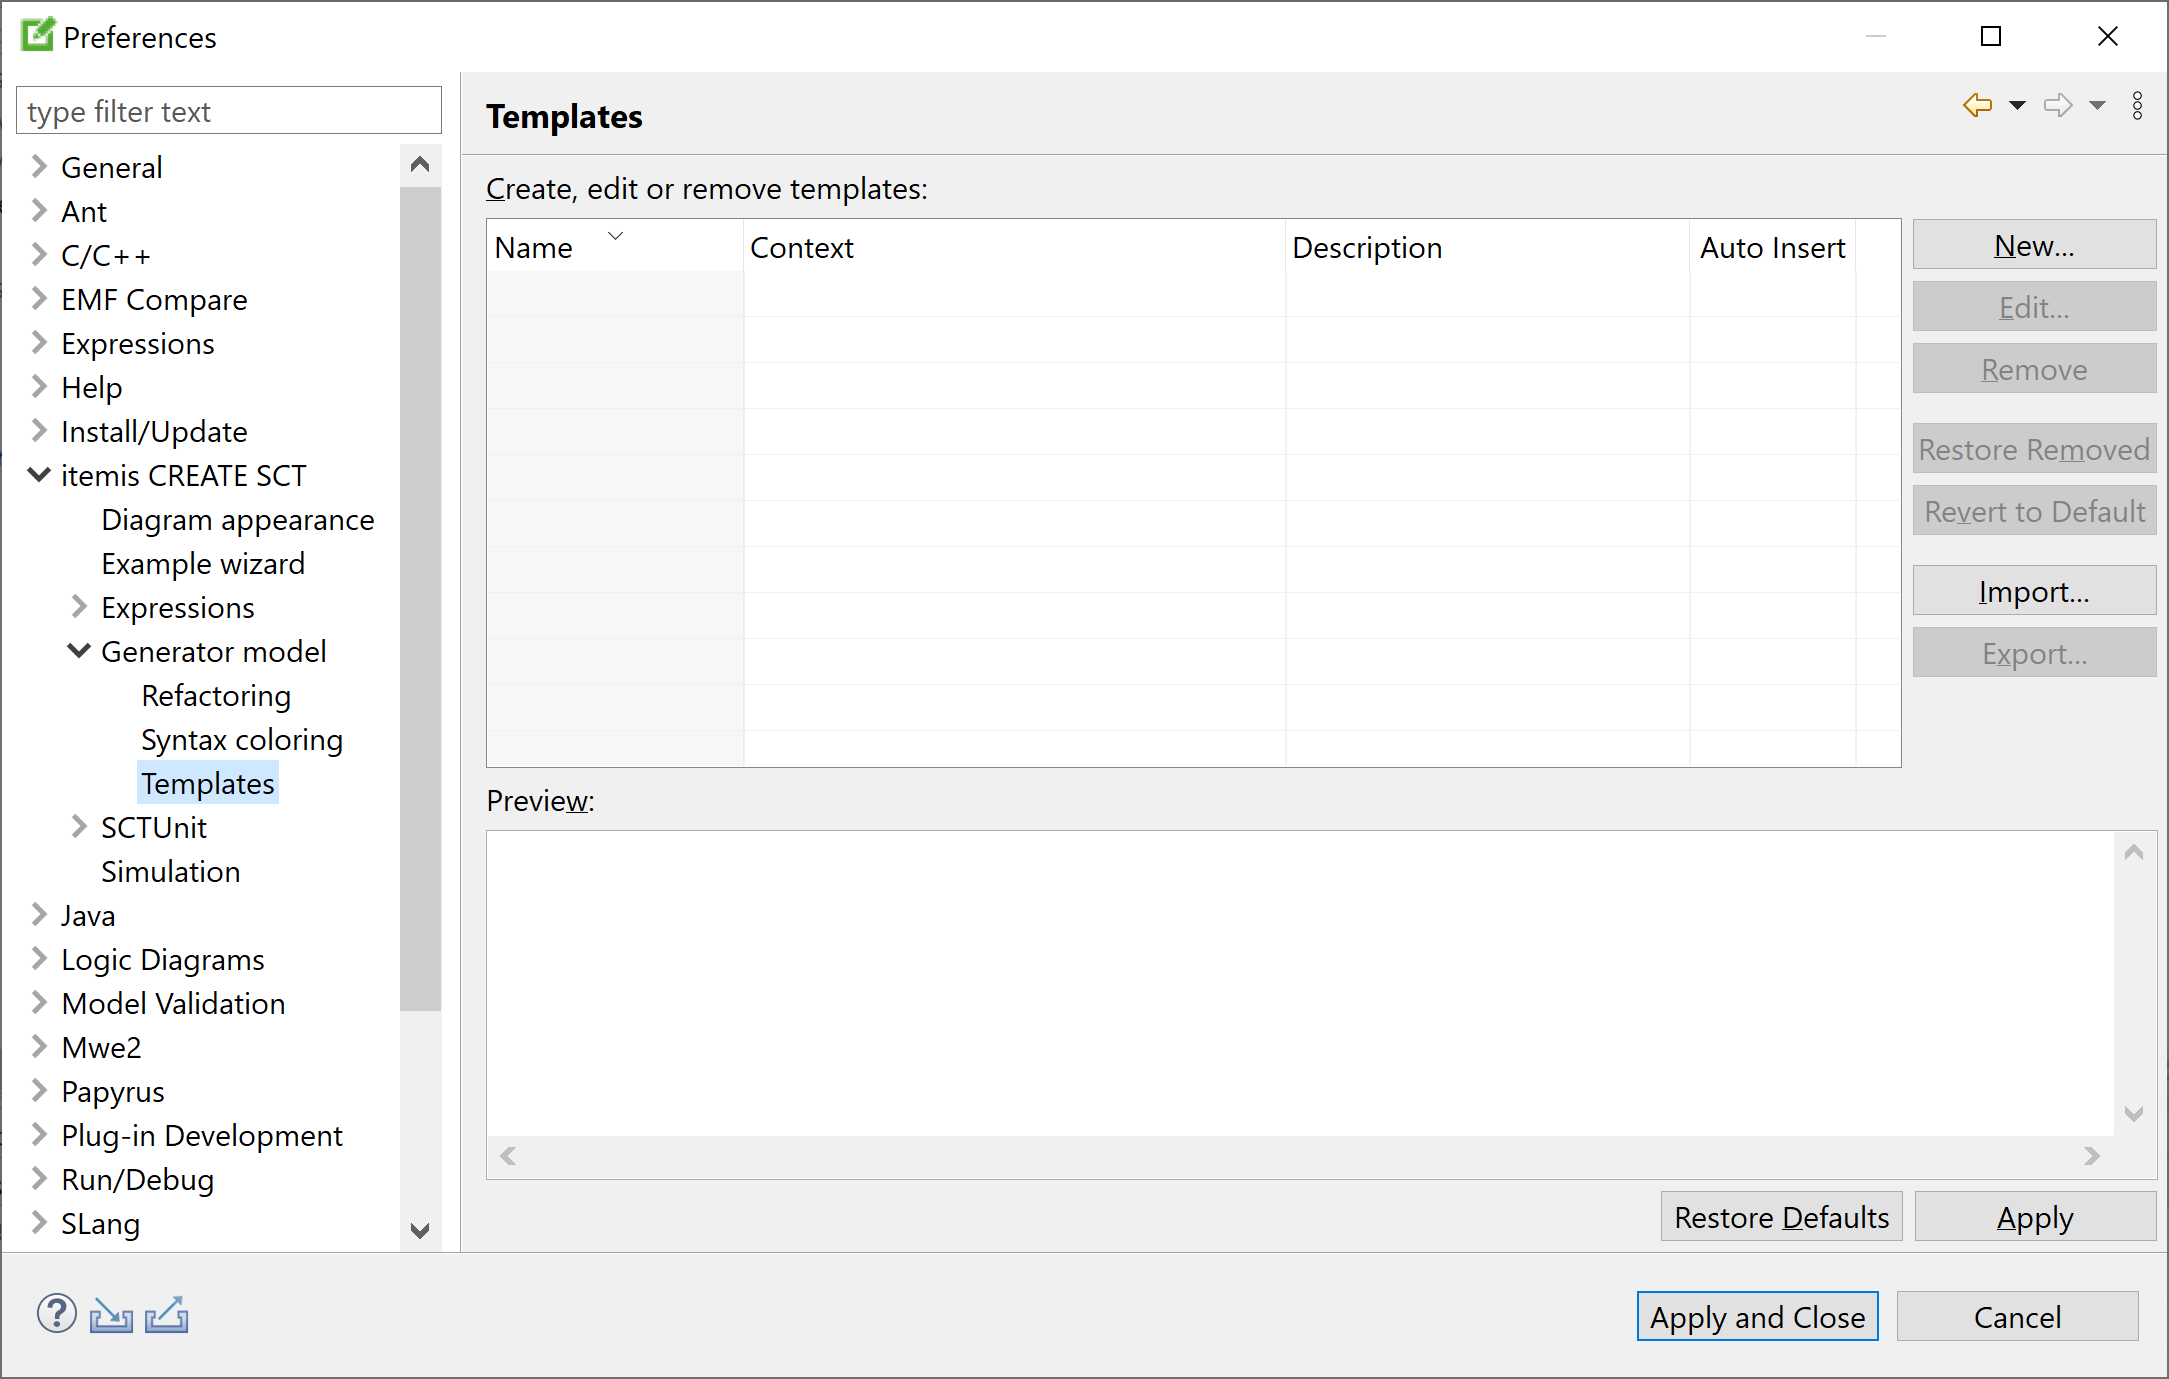Click the Apply button
The width and height of the screenshot is (2169, 1379).
[2035, 1217]
